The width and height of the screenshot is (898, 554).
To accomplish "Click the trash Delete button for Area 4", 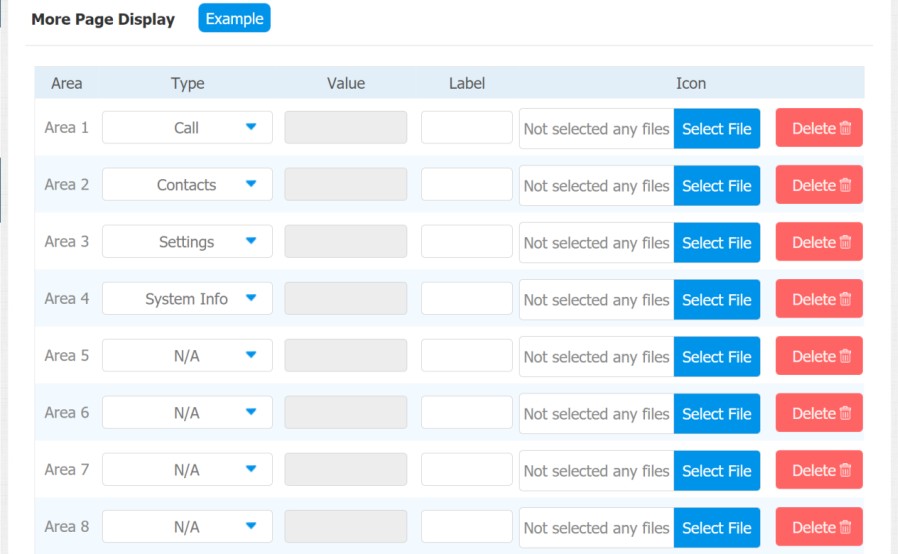I will click(x=819, y=298).
